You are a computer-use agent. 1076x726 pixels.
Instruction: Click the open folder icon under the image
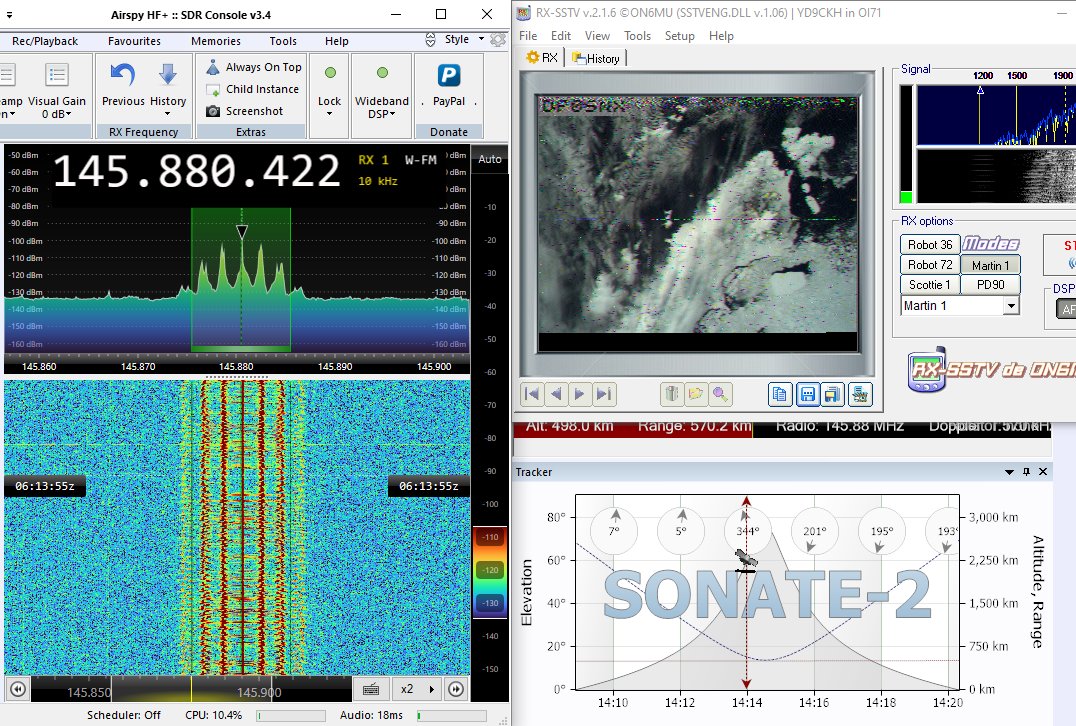point(696,394)
